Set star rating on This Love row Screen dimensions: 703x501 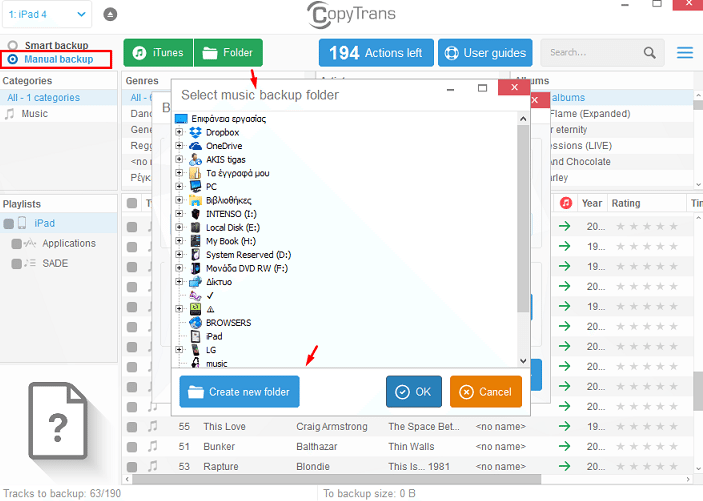(x=647, y=426)
